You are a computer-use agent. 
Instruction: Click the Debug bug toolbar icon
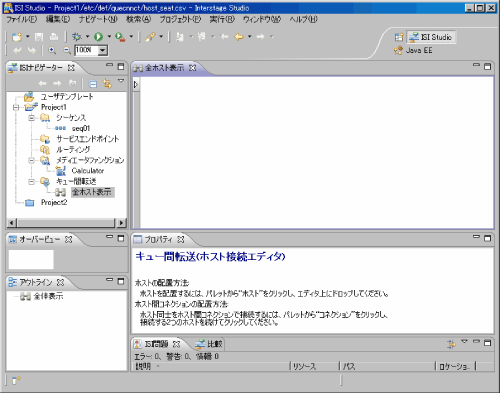pos(77,37)
